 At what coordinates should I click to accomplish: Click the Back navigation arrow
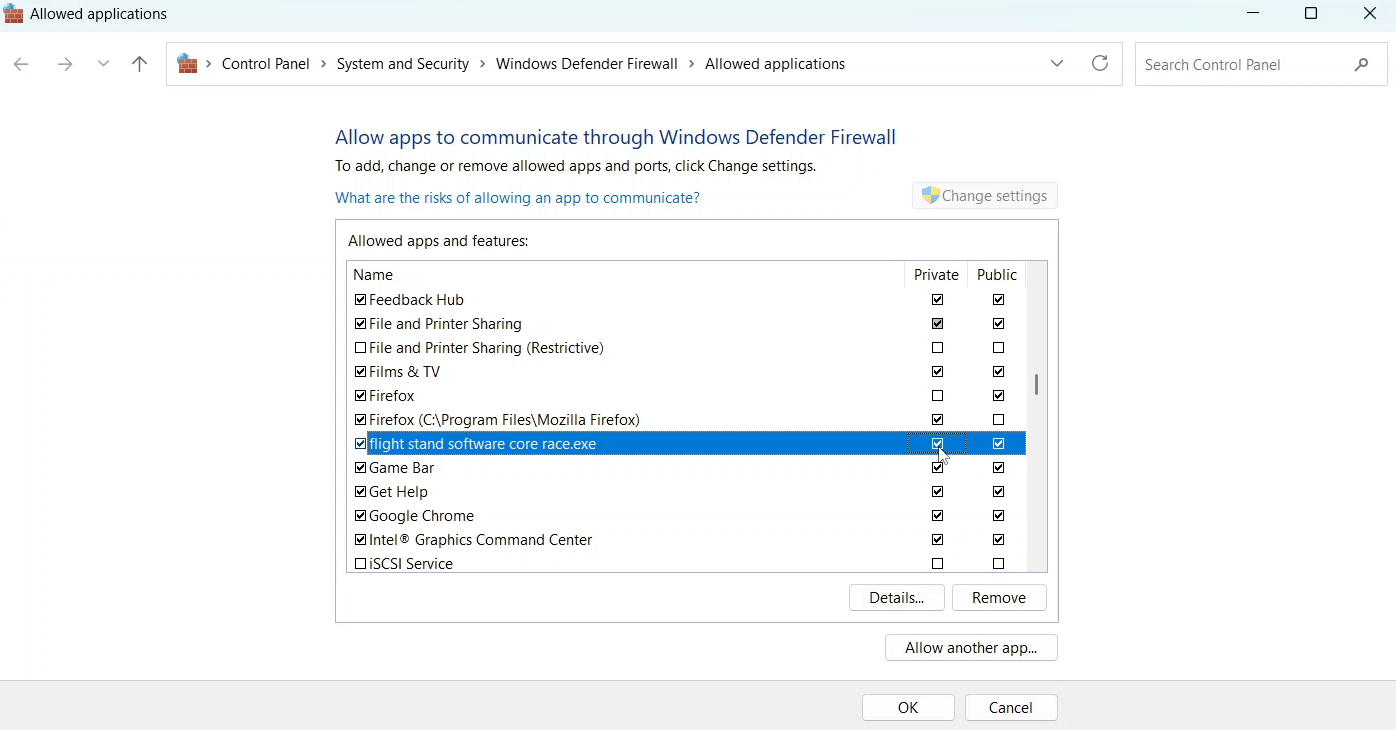[21, 64]
